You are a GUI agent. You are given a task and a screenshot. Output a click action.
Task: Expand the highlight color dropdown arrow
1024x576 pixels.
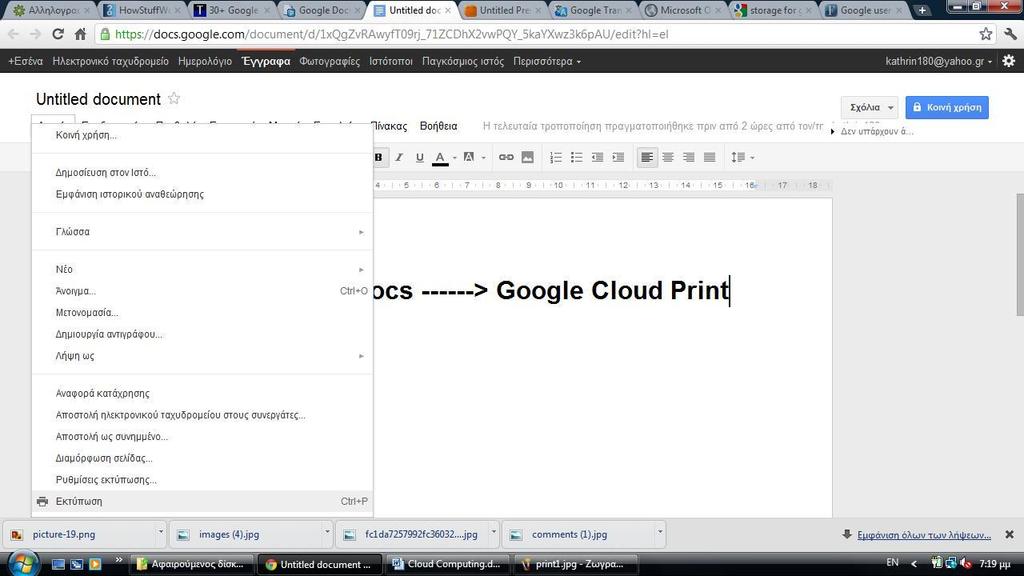point(484,157)
